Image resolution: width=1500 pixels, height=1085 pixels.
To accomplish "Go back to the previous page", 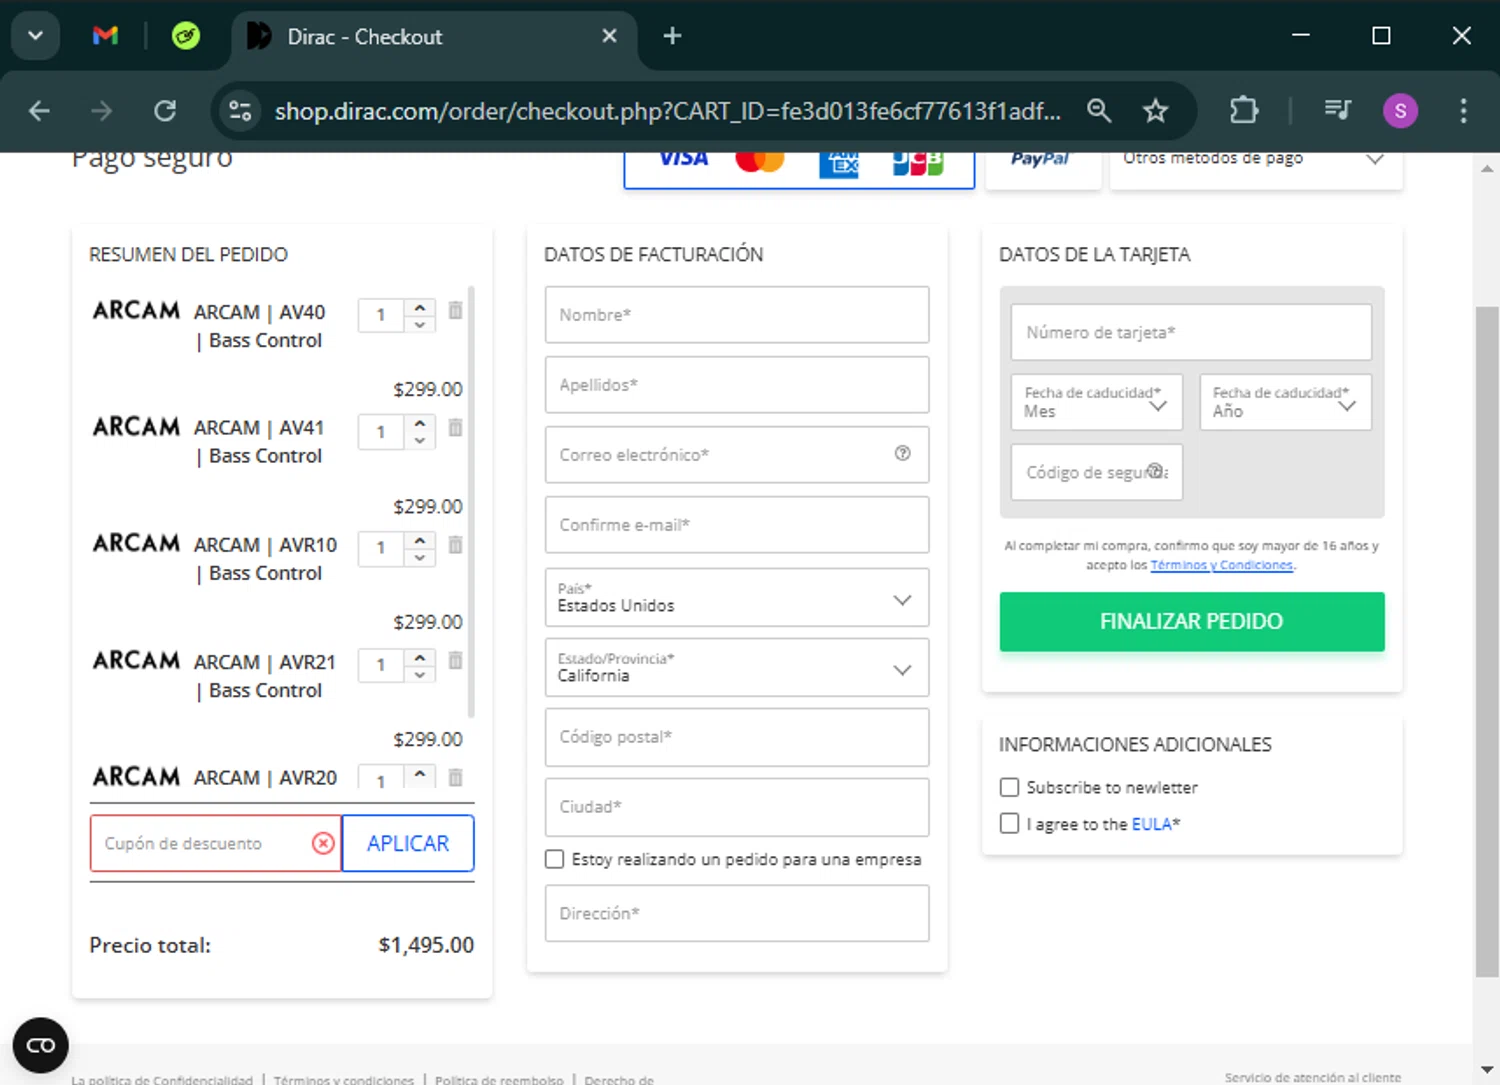I will point(39,110).
